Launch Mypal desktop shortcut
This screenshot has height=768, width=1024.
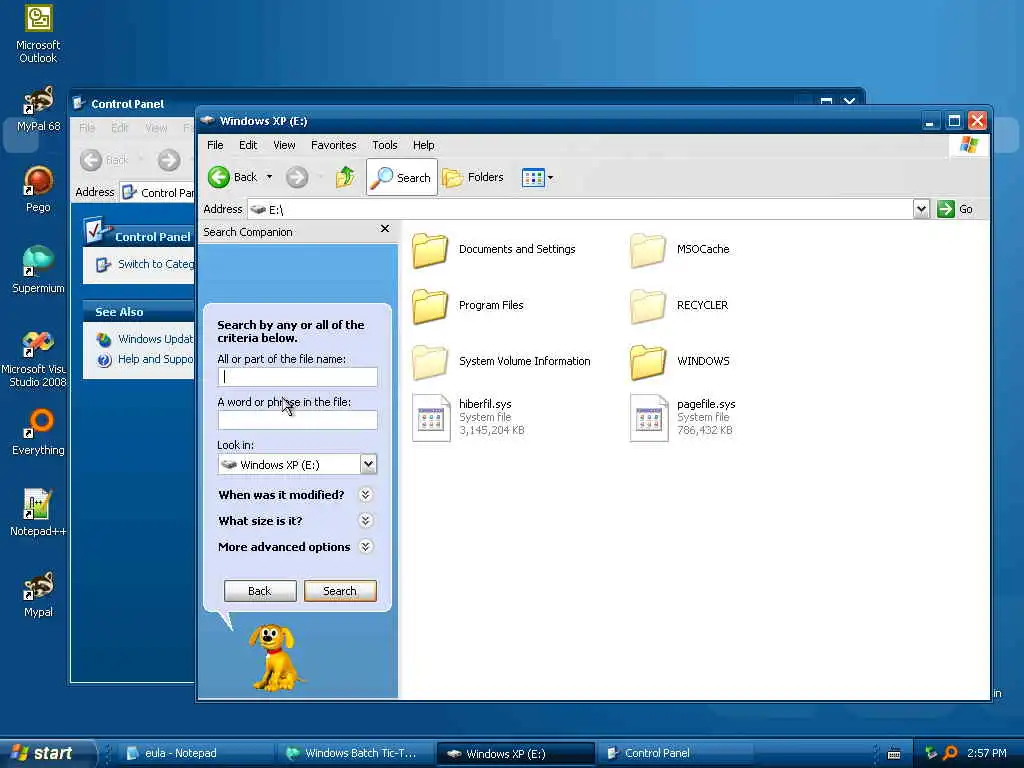point(38,594)
